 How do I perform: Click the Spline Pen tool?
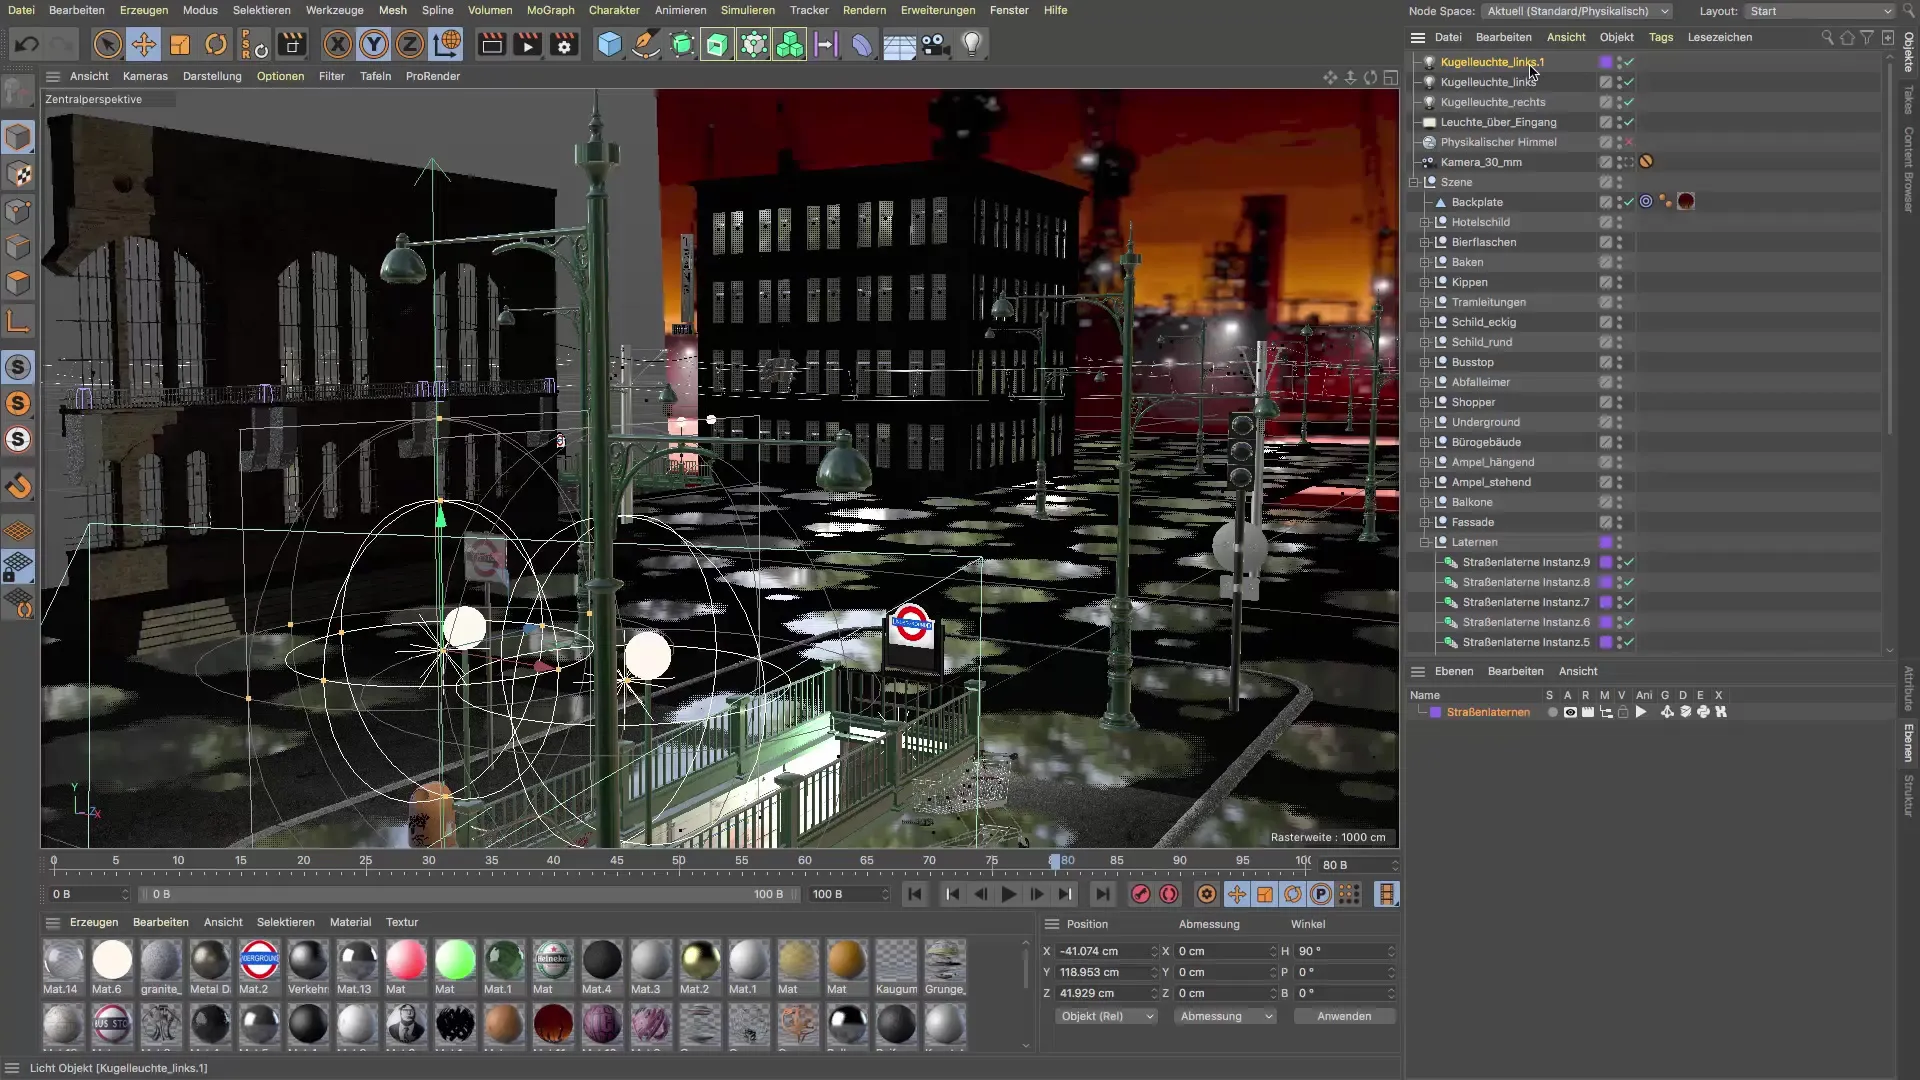pos(646,44)
